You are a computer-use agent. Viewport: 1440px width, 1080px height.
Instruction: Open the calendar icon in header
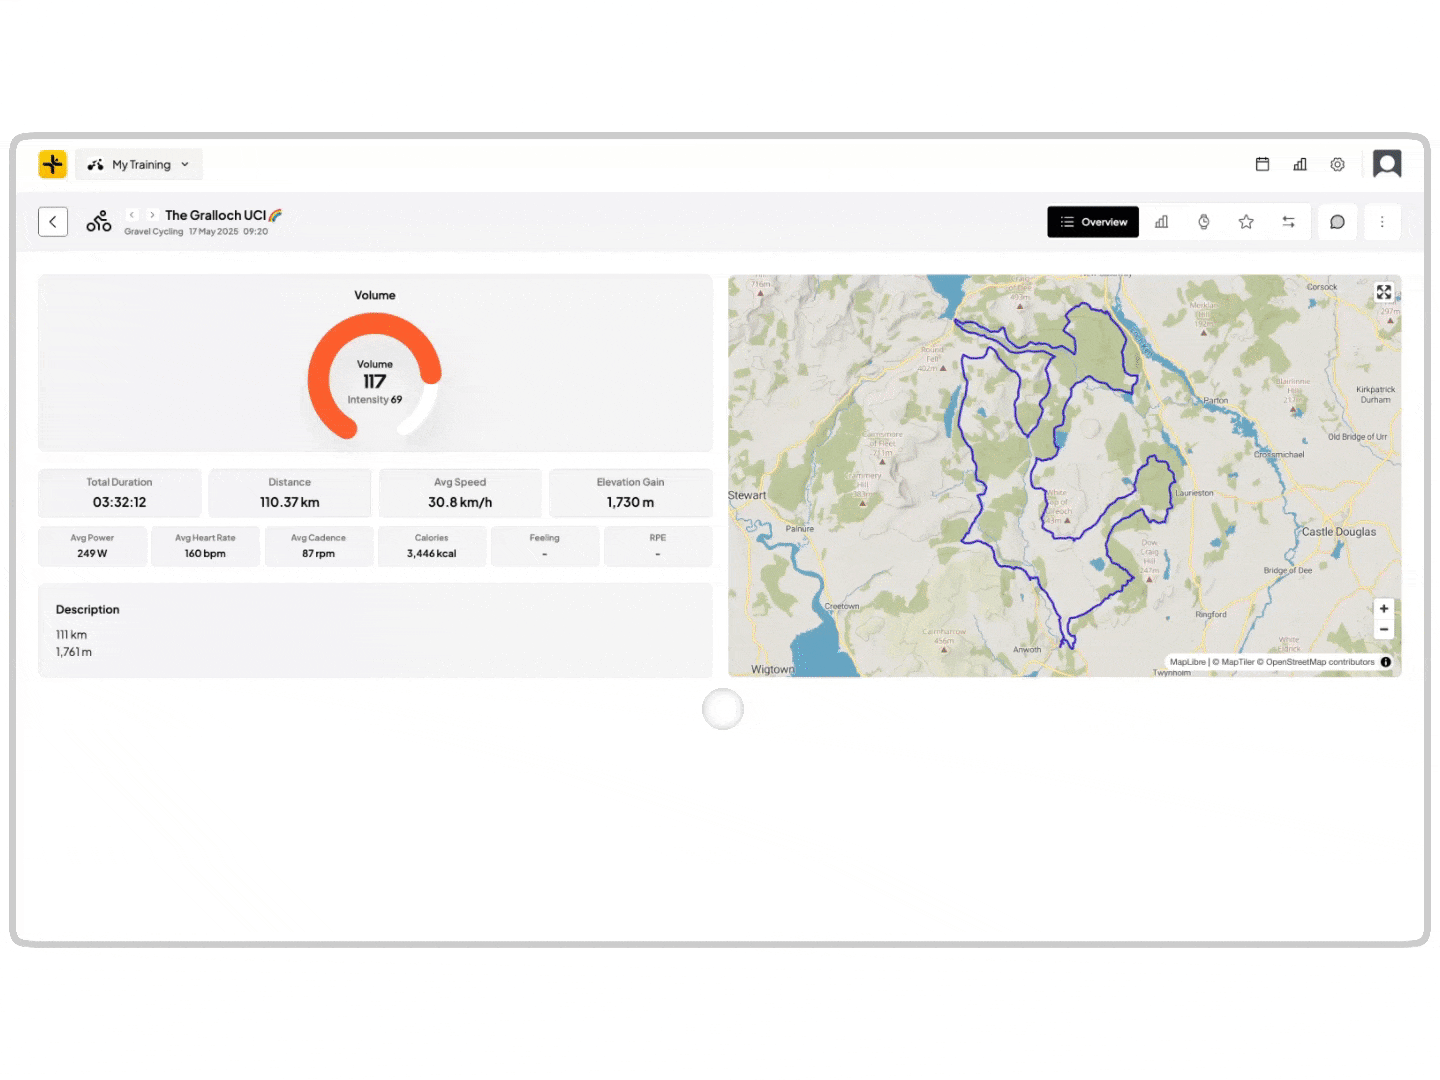point(1262,164)
